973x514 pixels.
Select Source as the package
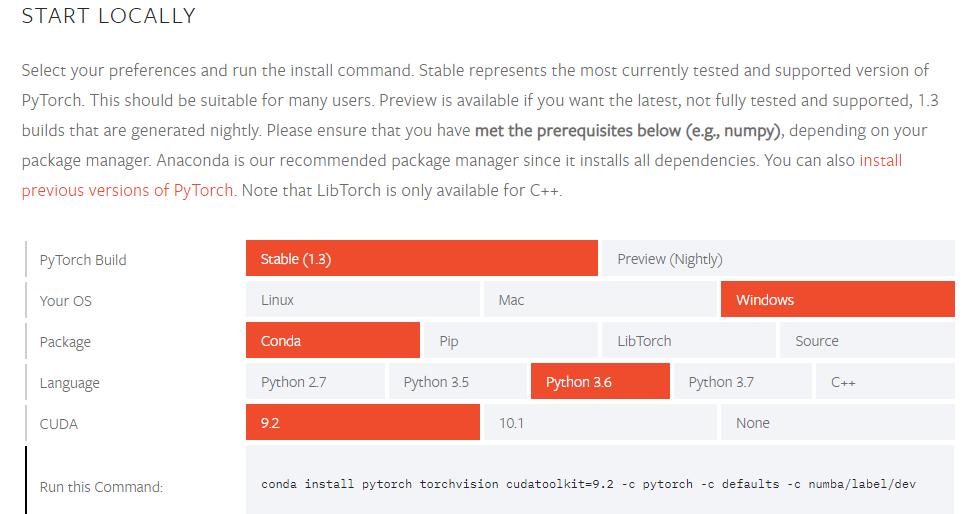coord(866,341)
